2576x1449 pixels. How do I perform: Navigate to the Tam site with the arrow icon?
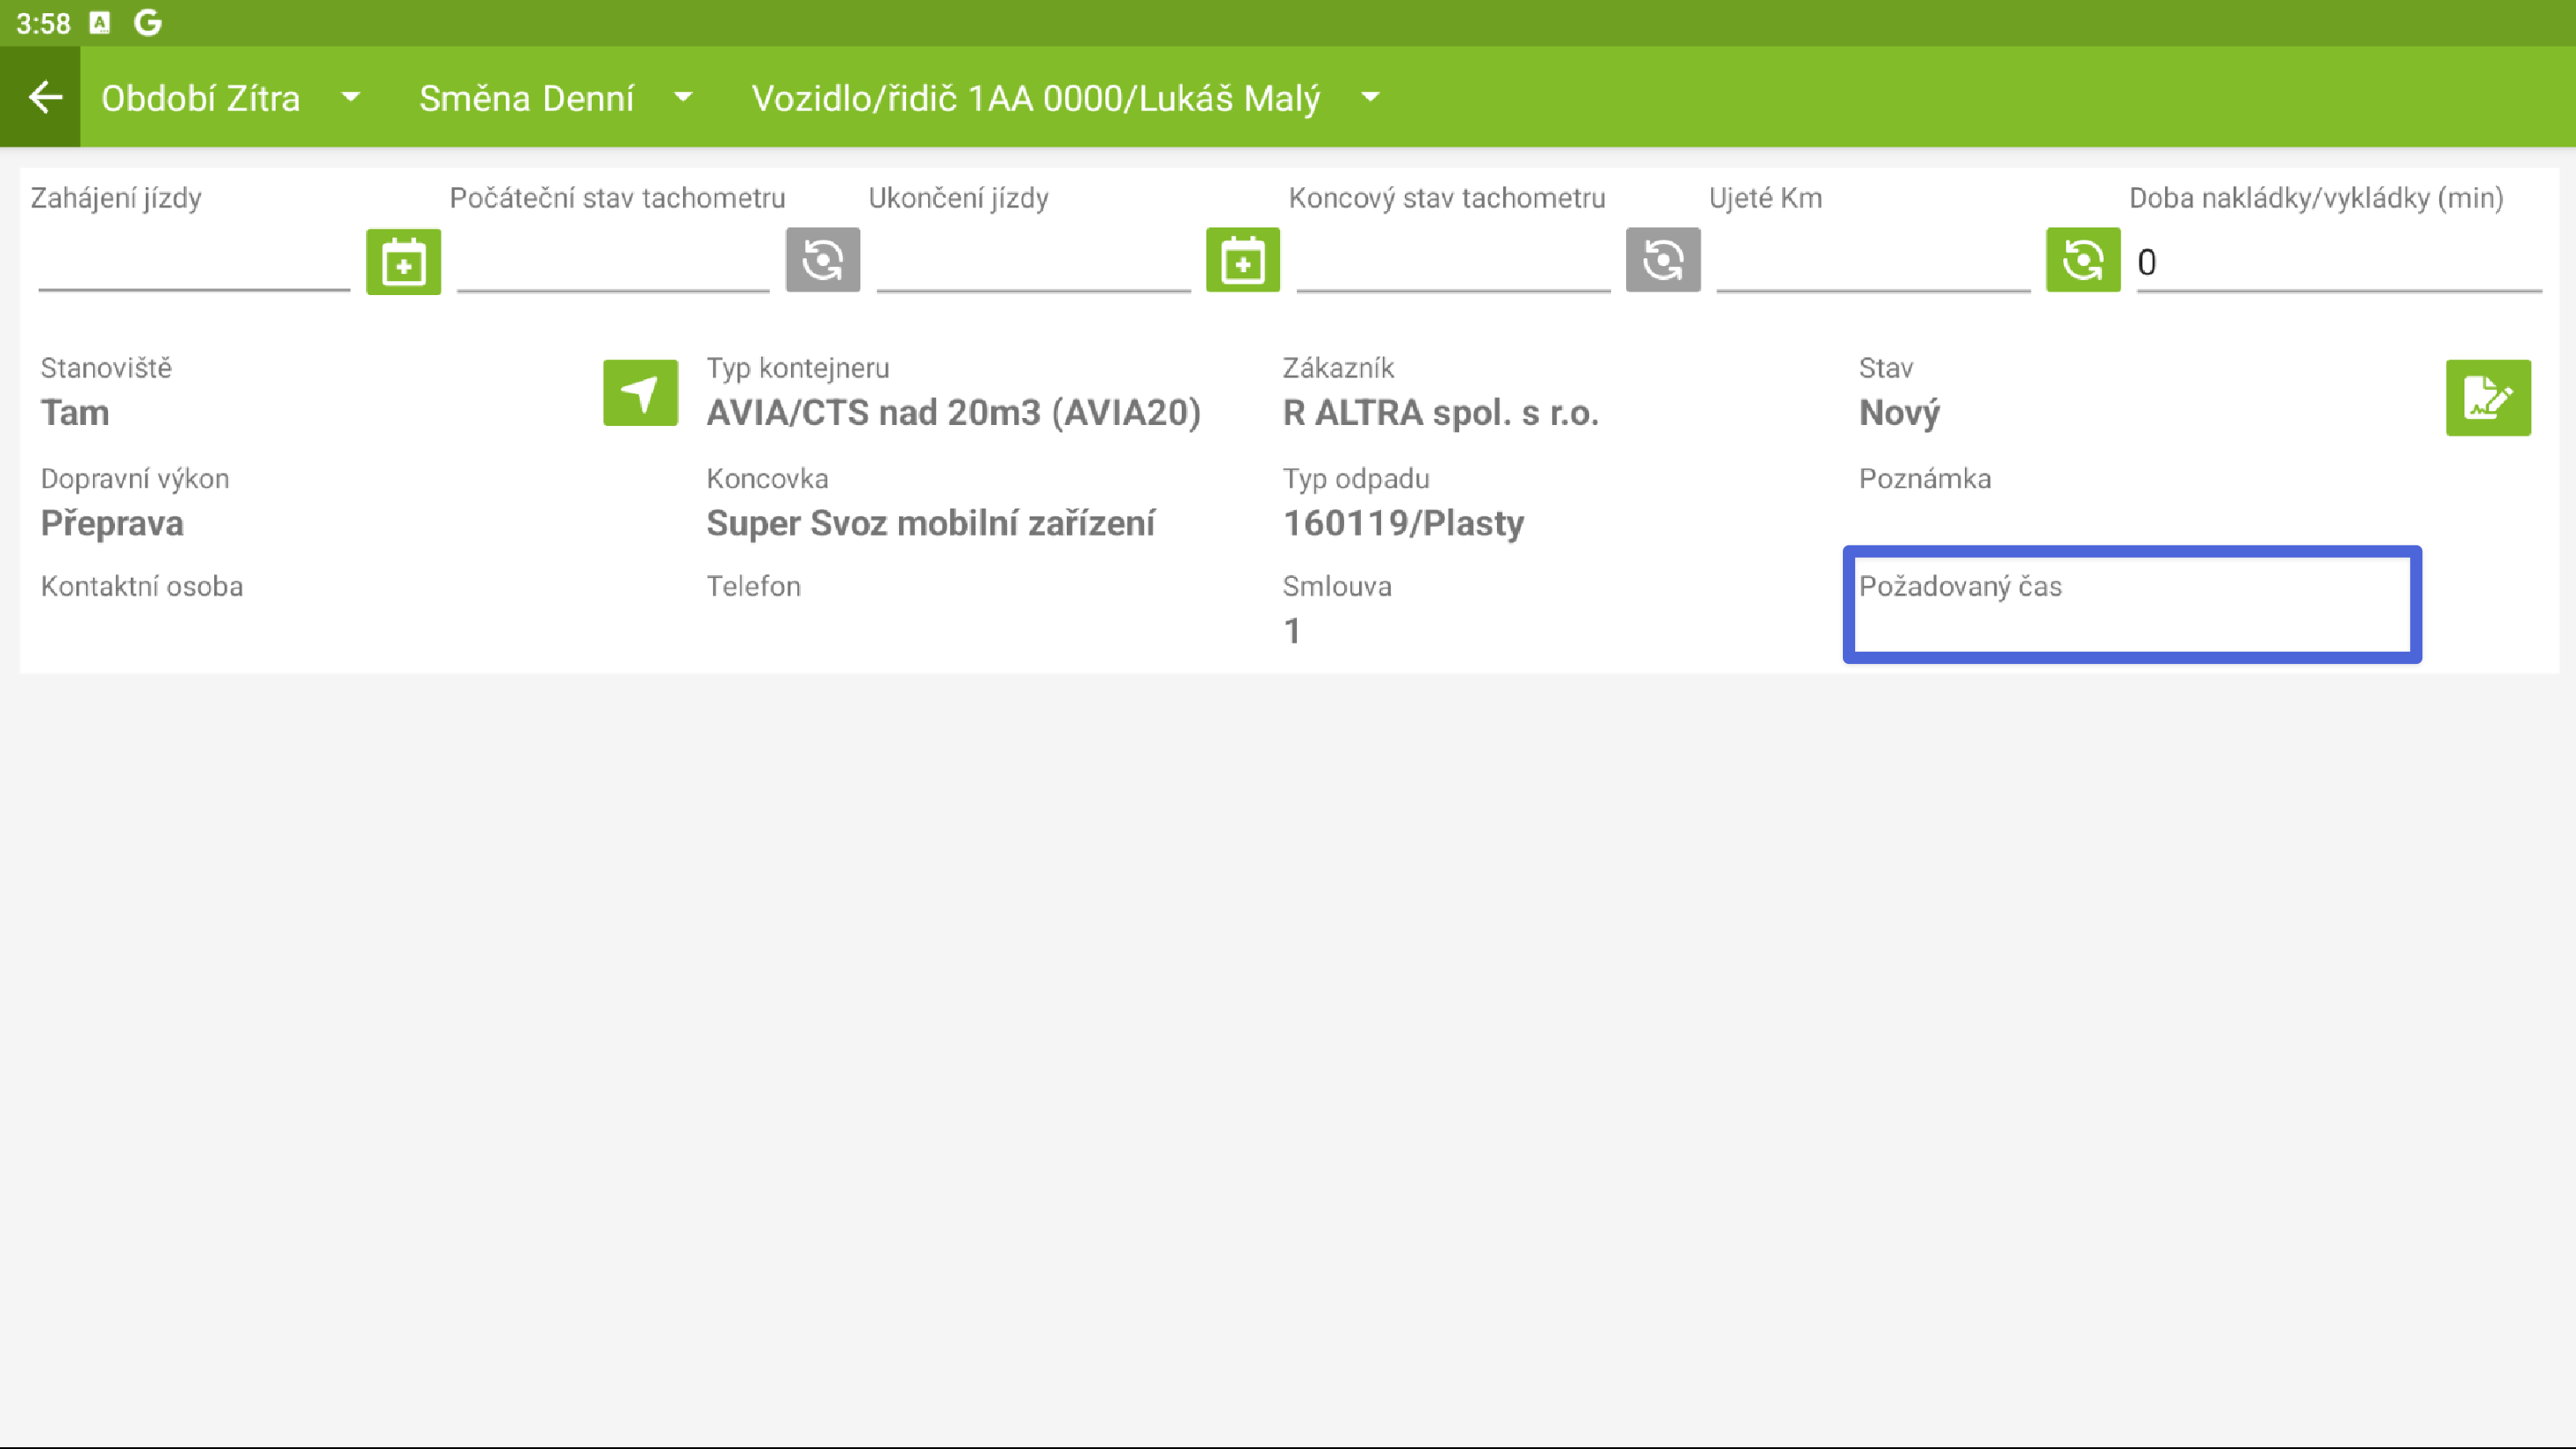point(640,393)
